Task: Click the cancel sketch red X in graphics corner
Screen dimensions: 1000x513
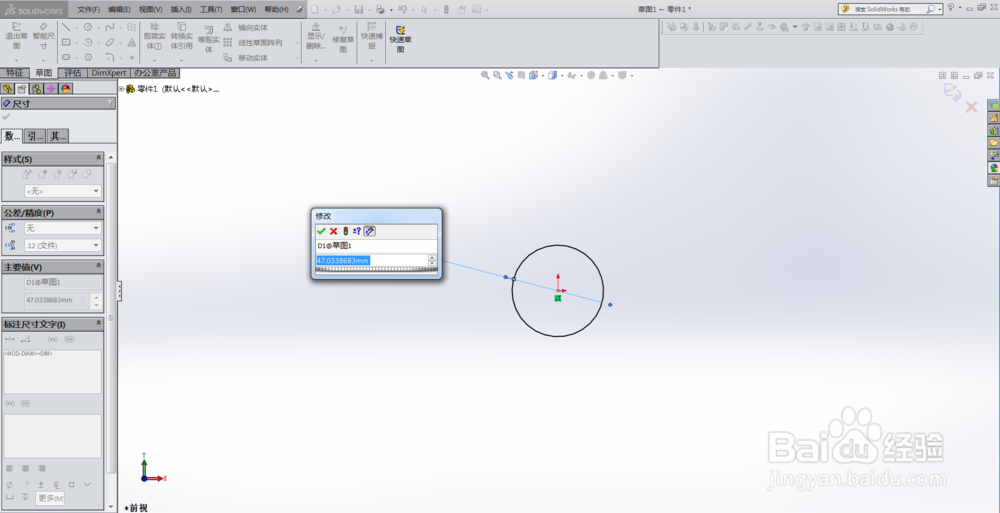Action: [x=971, y=107]
